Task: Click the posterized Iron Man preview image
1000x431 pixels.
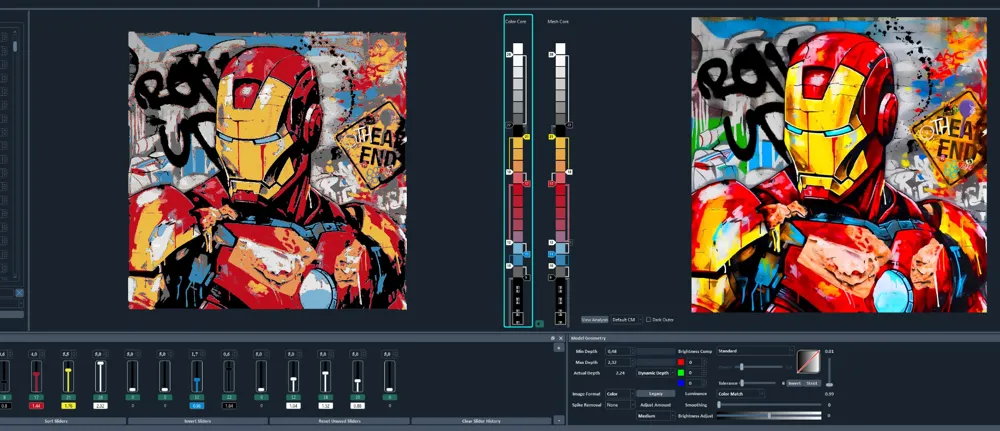Action: click(x=267, y=171)
